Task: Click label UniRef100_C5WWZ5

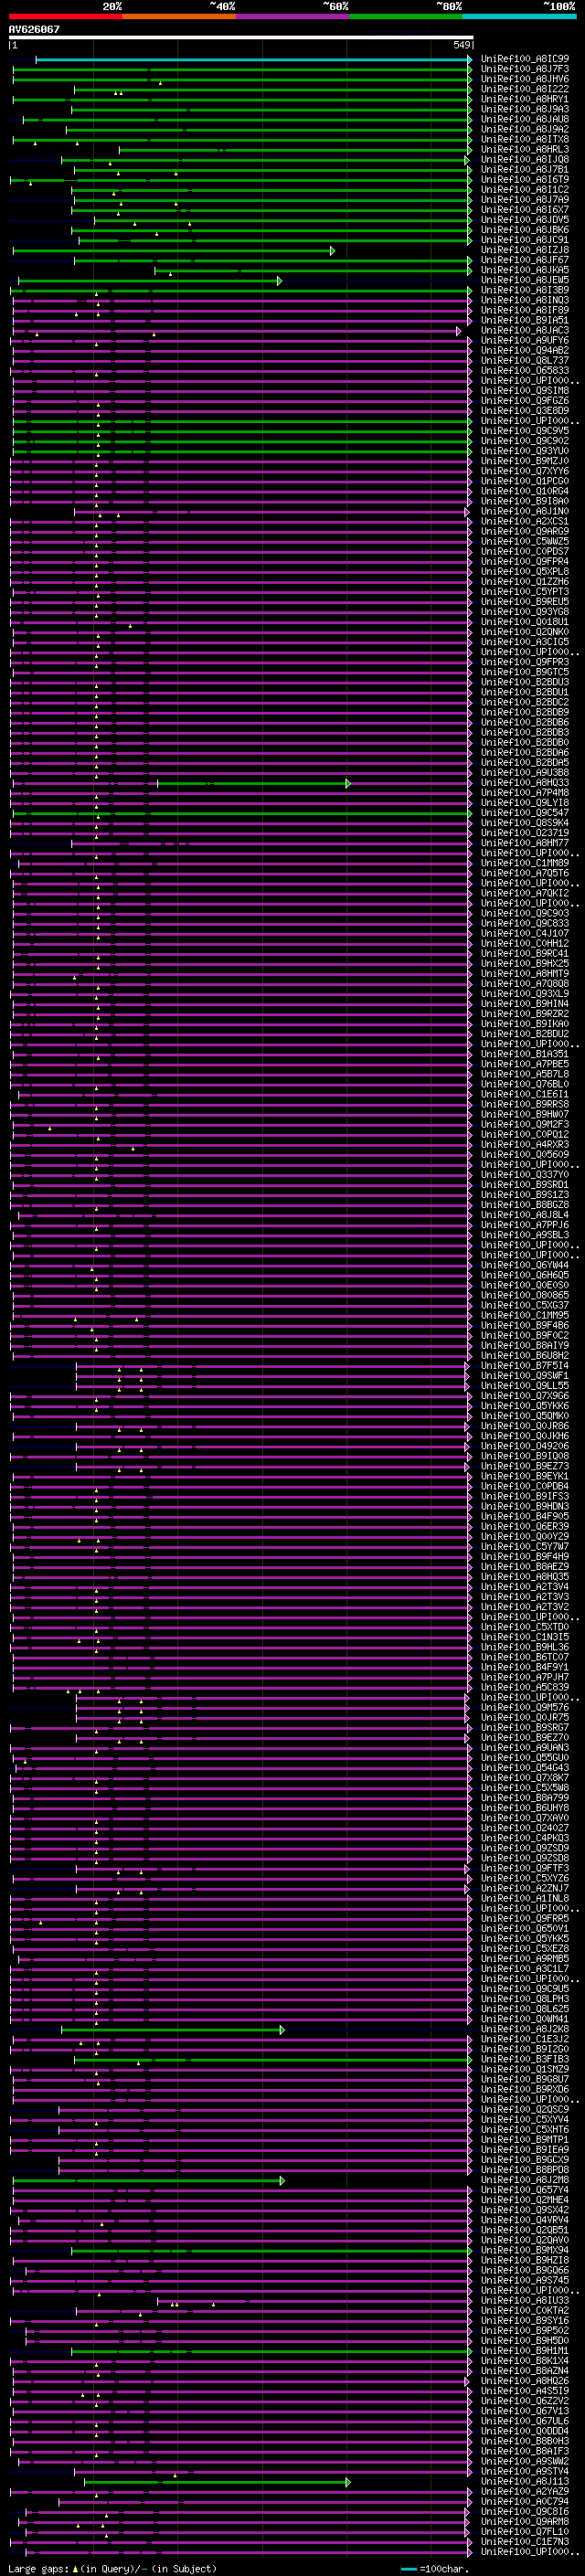Action: point(525,541)
